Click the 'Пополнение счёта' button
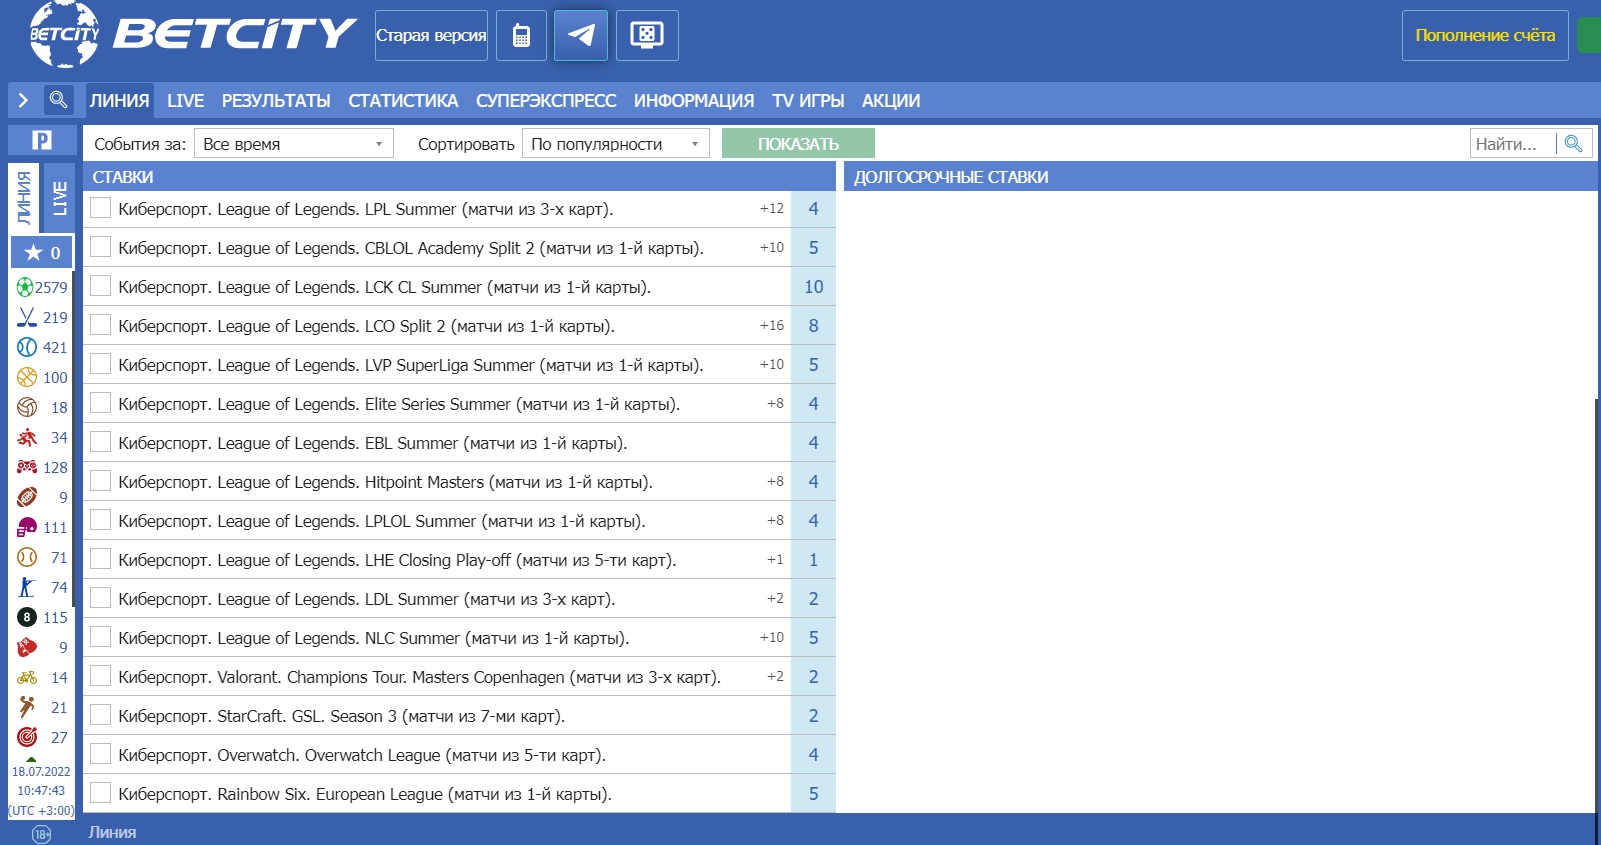Image resolution: width=1601 pixels, height=845 pixels. point(1484,36)
